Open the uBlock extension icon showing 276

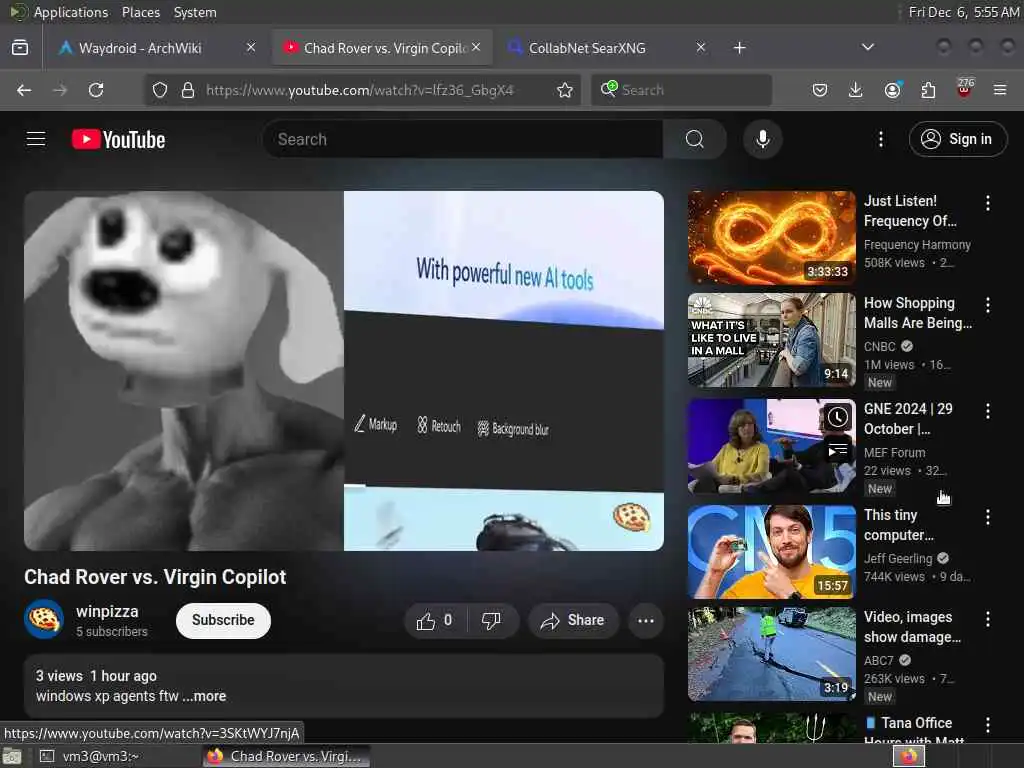(x=965, y=88)
